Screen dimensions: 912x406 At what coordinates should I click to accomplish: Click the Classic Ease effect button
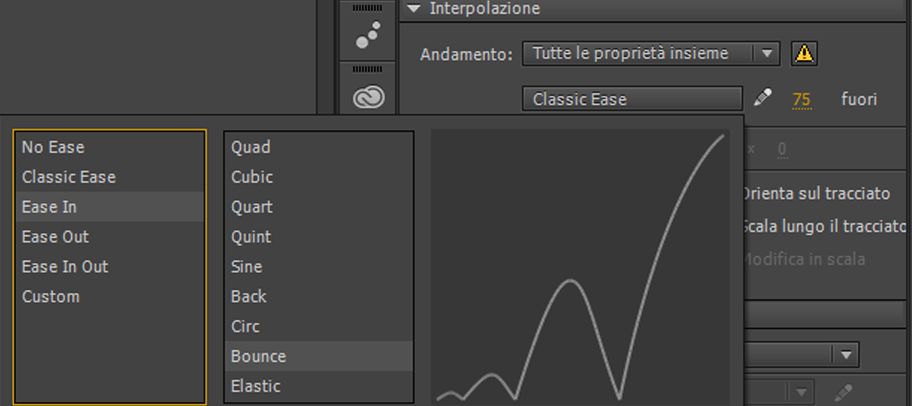coord(632,99)
